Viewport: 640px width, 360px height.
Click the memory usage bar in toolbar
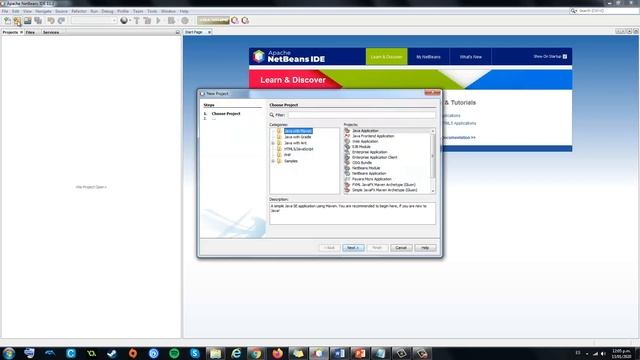(213, 20)
